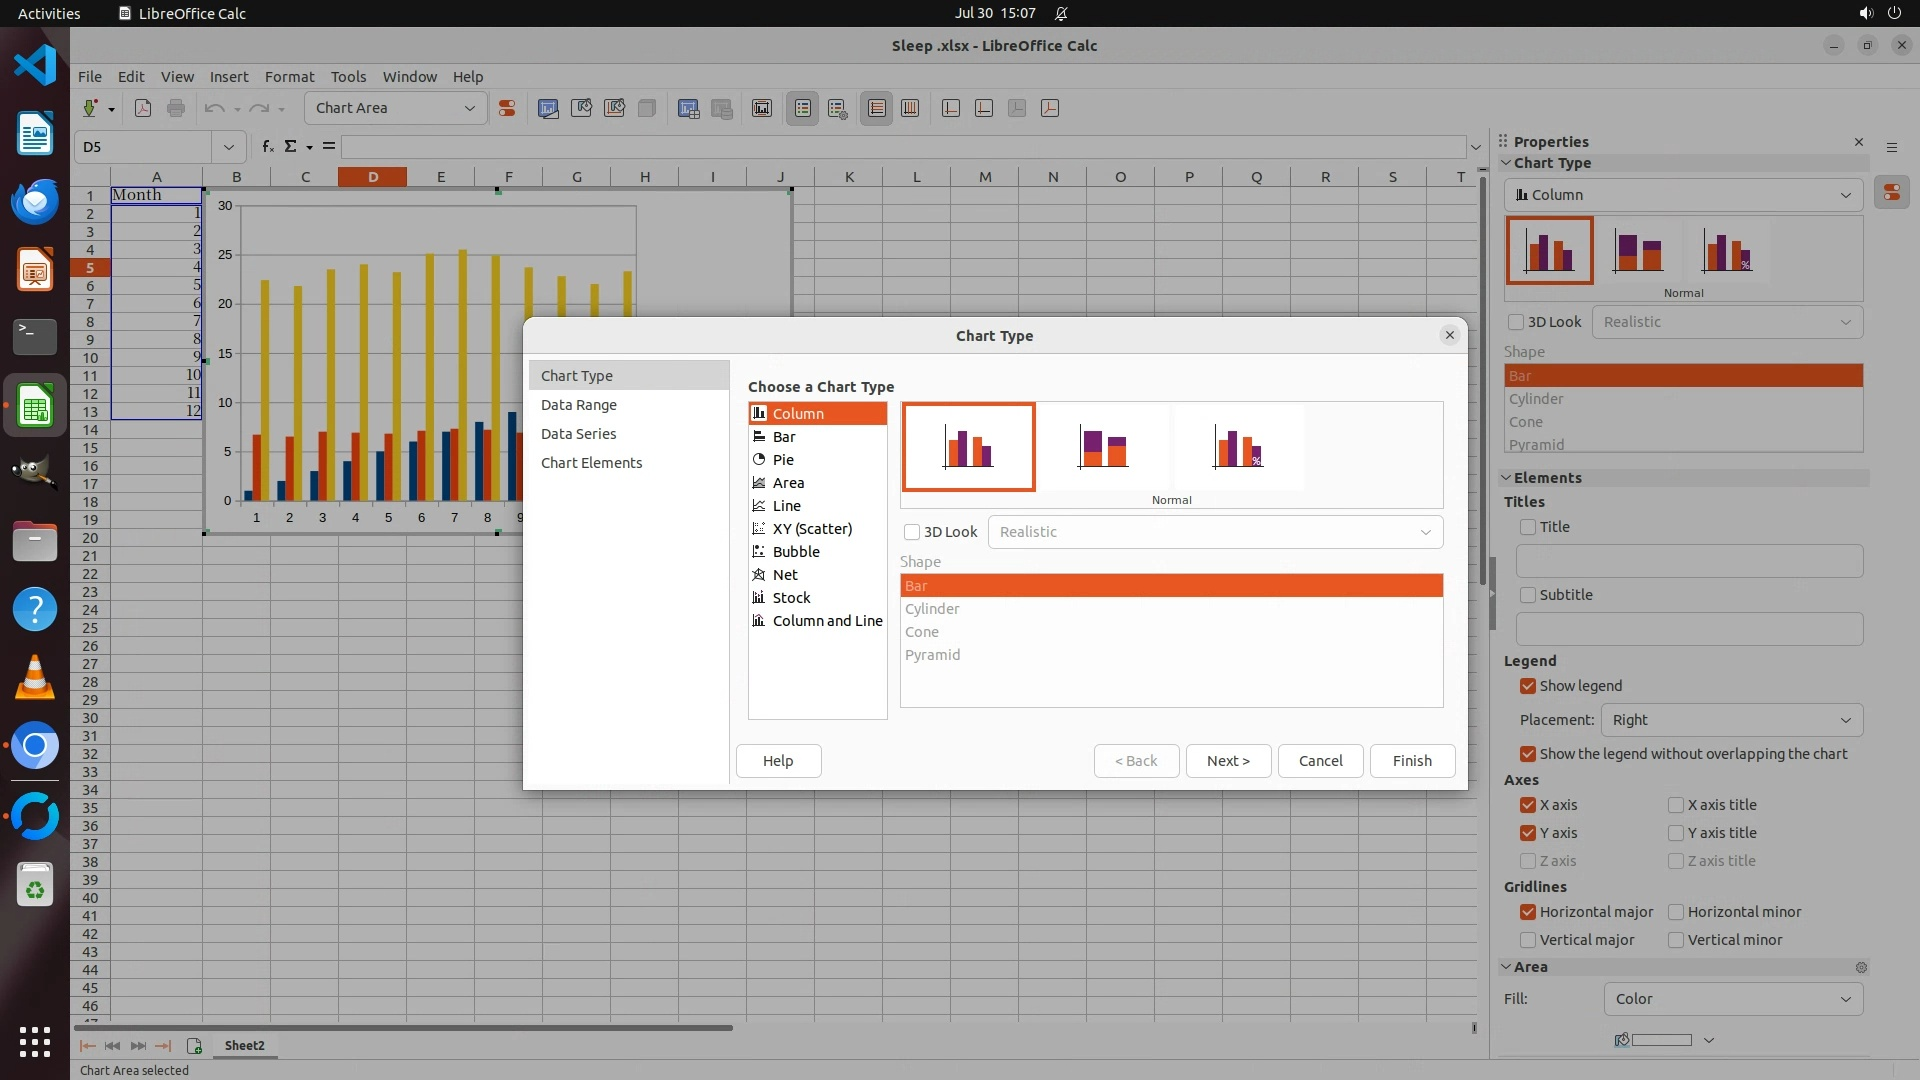Enable Vertical major gridlines
Screen dimensions: 1920x1080
pyautogui.click(x=1528, y=940)
